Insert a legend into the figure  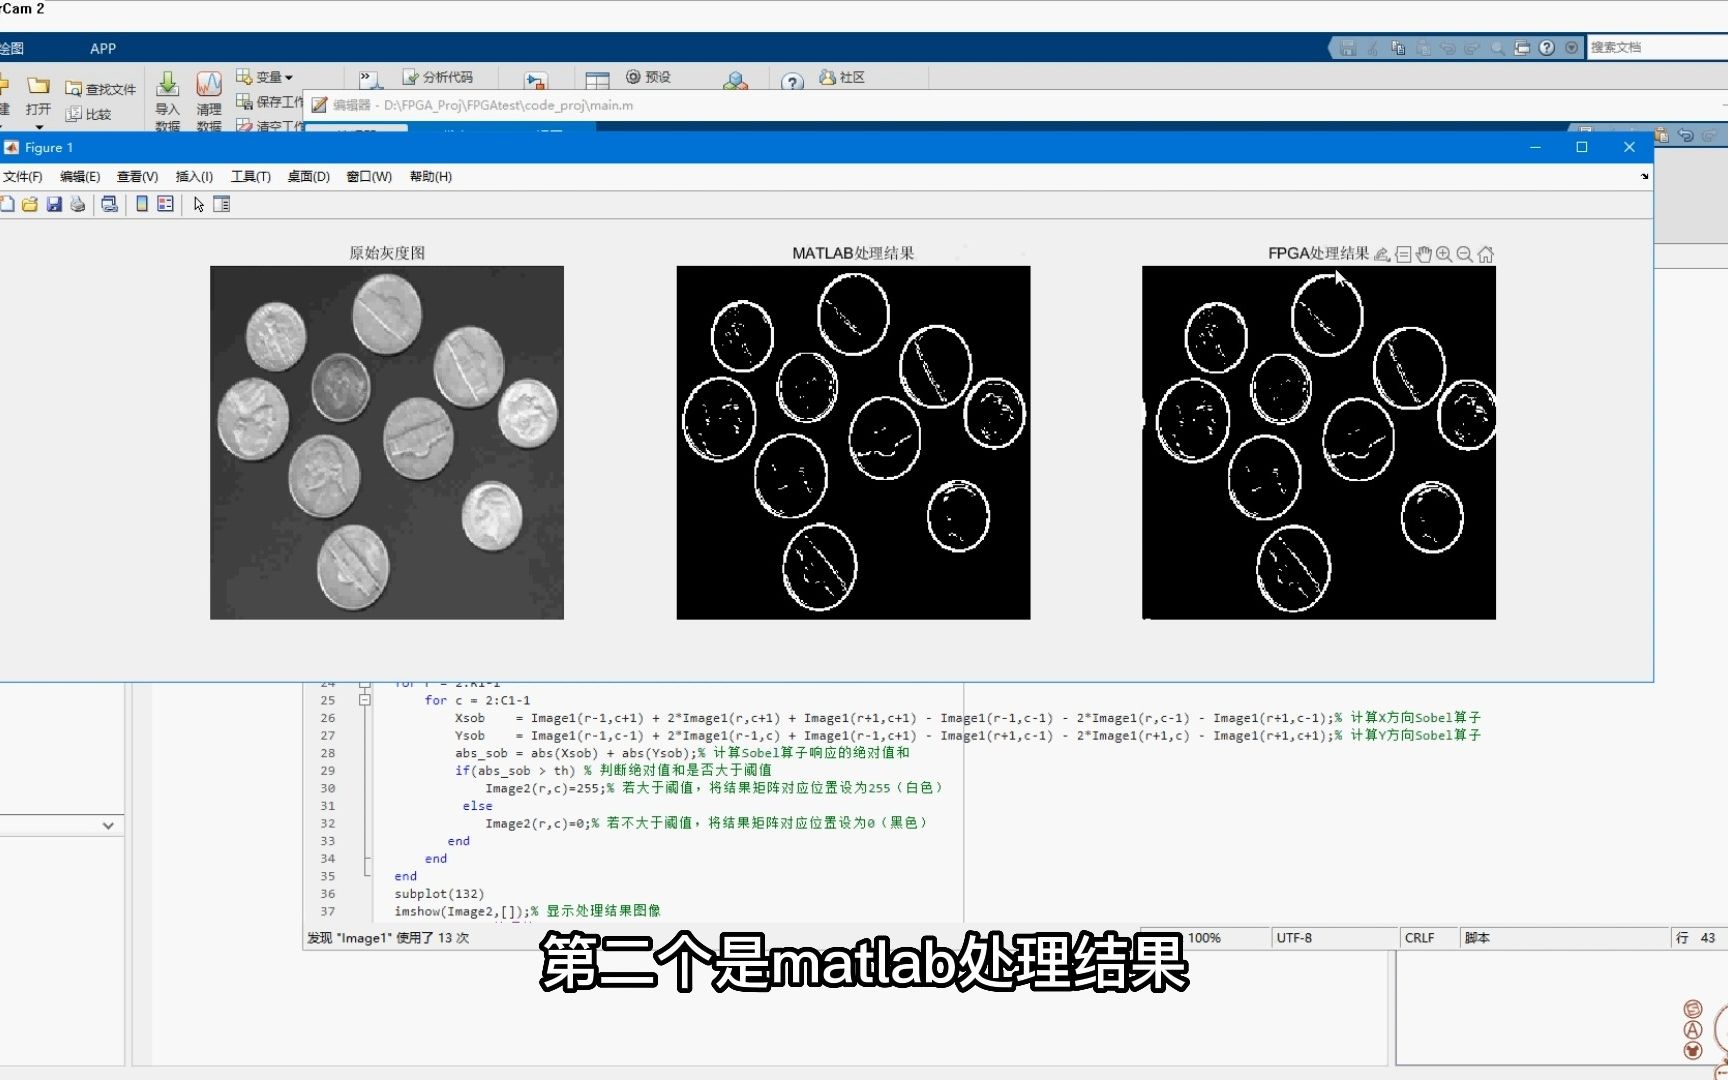pyautogui.click(x=165, y=204)
